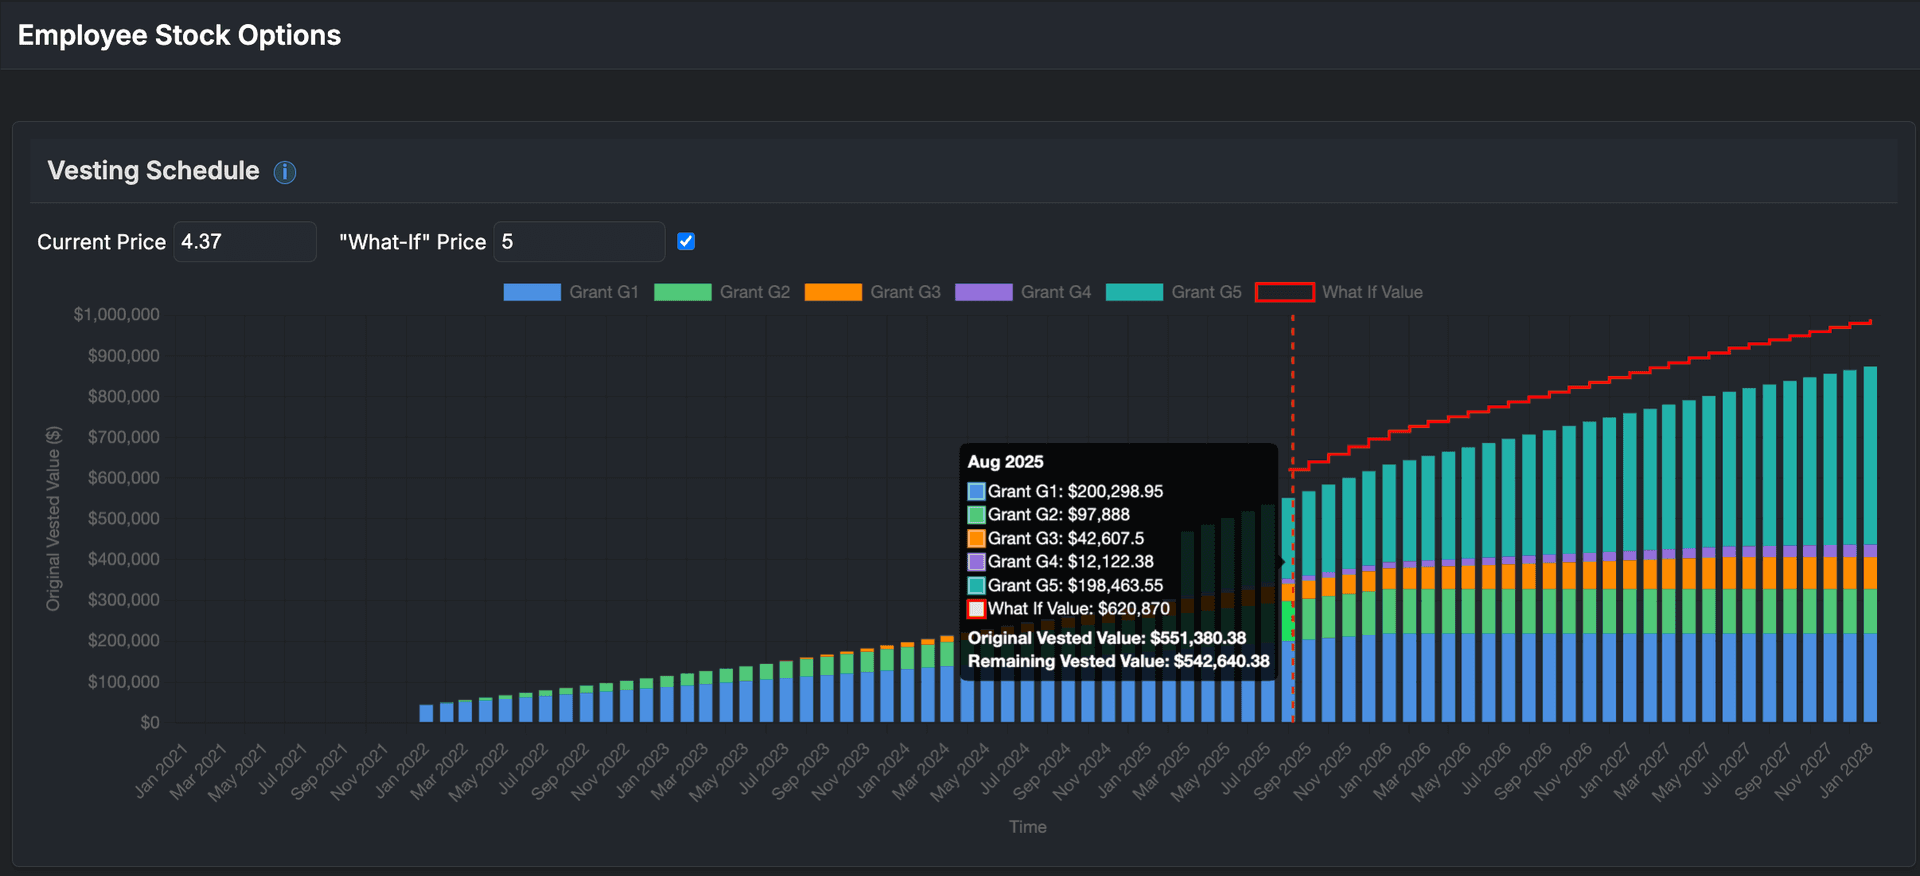This screenshot has height=876, width=1920.
Task: Toggle Grant G5 series using legend text
Action: [x=1206, y=292]
